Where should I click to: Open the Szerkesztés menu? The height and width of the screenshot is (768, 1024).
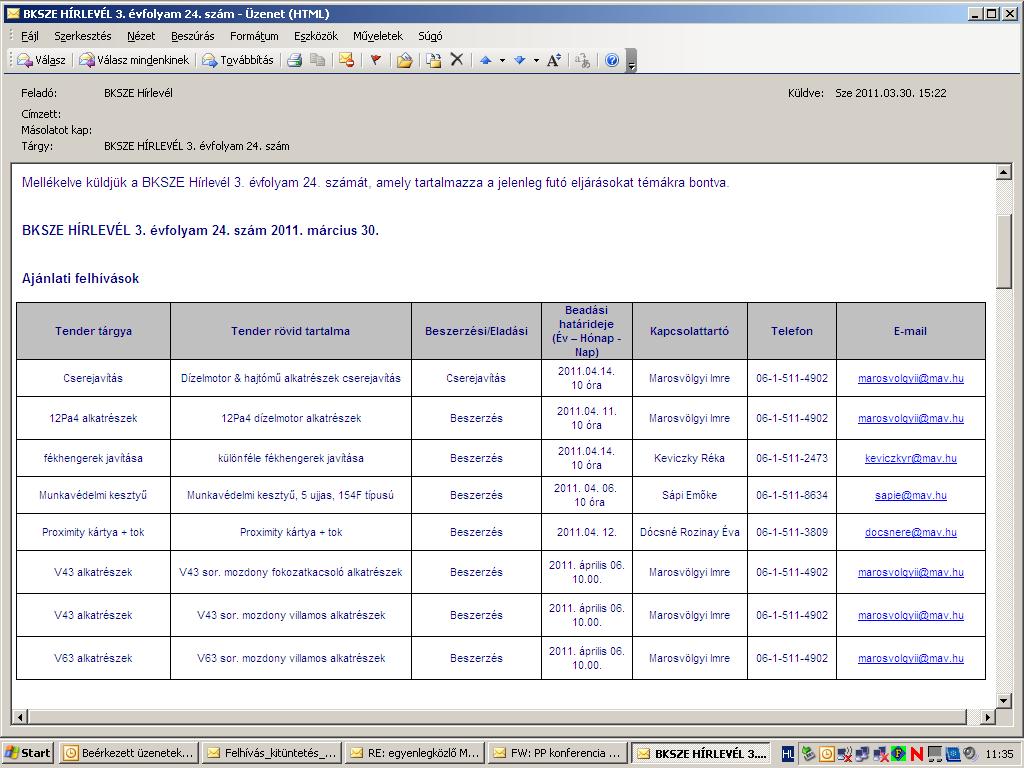click(x=83, y=36)
